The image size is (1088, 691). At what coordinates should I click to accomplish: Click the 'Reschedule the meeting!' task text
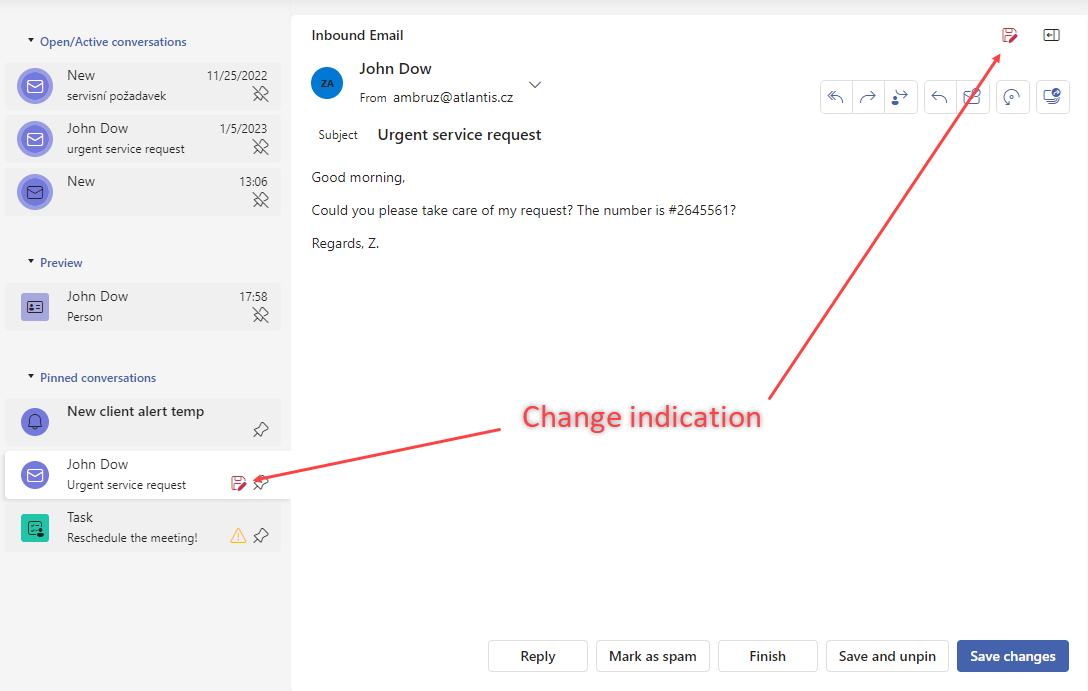pyautogui.click(x=133, y=538)
